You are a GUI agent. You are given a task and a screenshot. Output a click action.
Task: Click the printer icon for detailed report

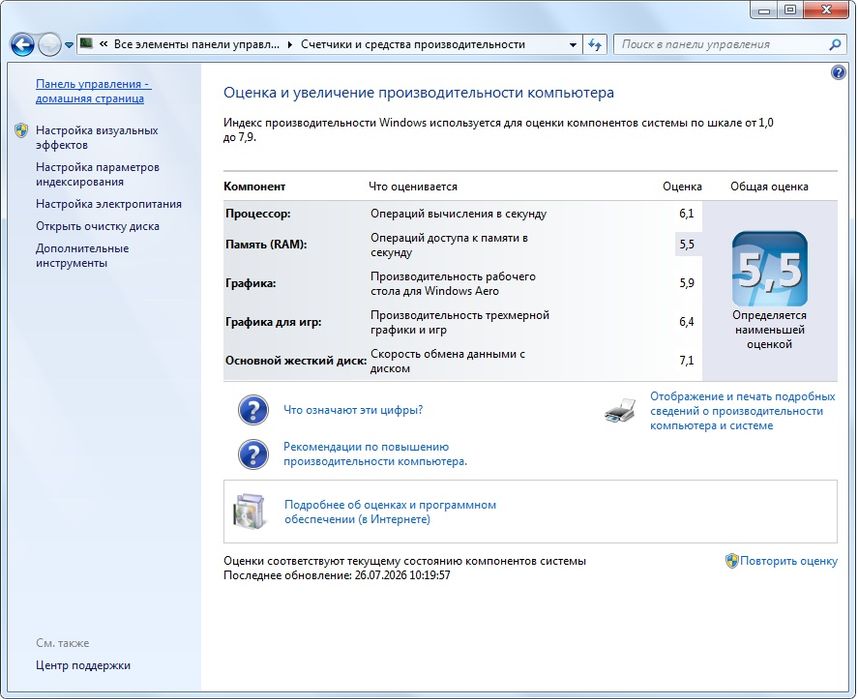coord(621,411)
